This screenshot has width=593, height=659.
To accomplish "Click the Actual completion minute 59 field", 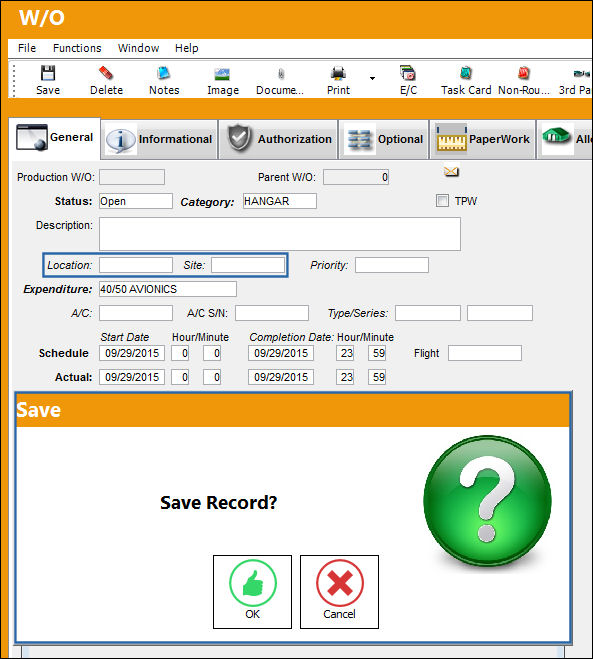I will click(x=377, y=377).
